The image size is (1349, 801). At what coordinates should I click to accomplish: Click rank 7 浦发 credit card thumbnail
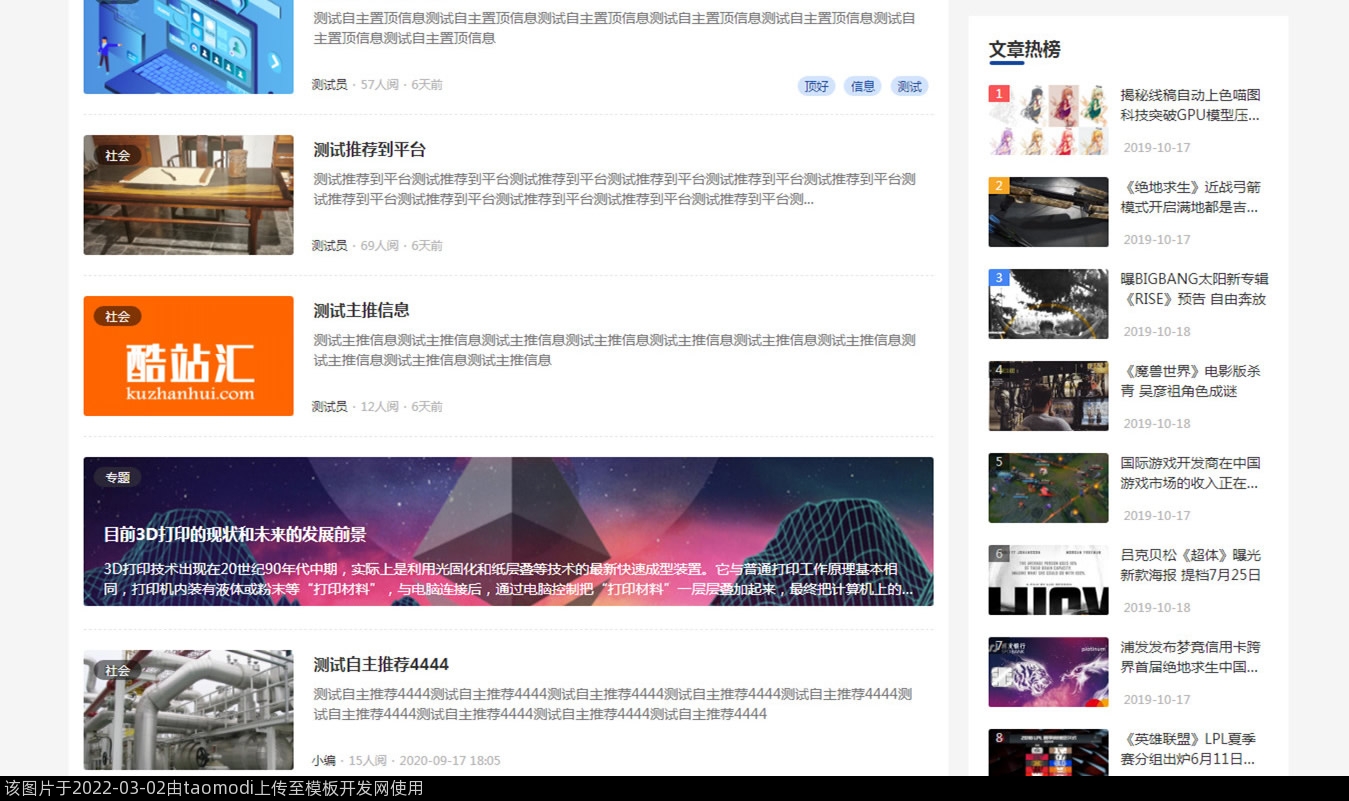click(1048, 672)
